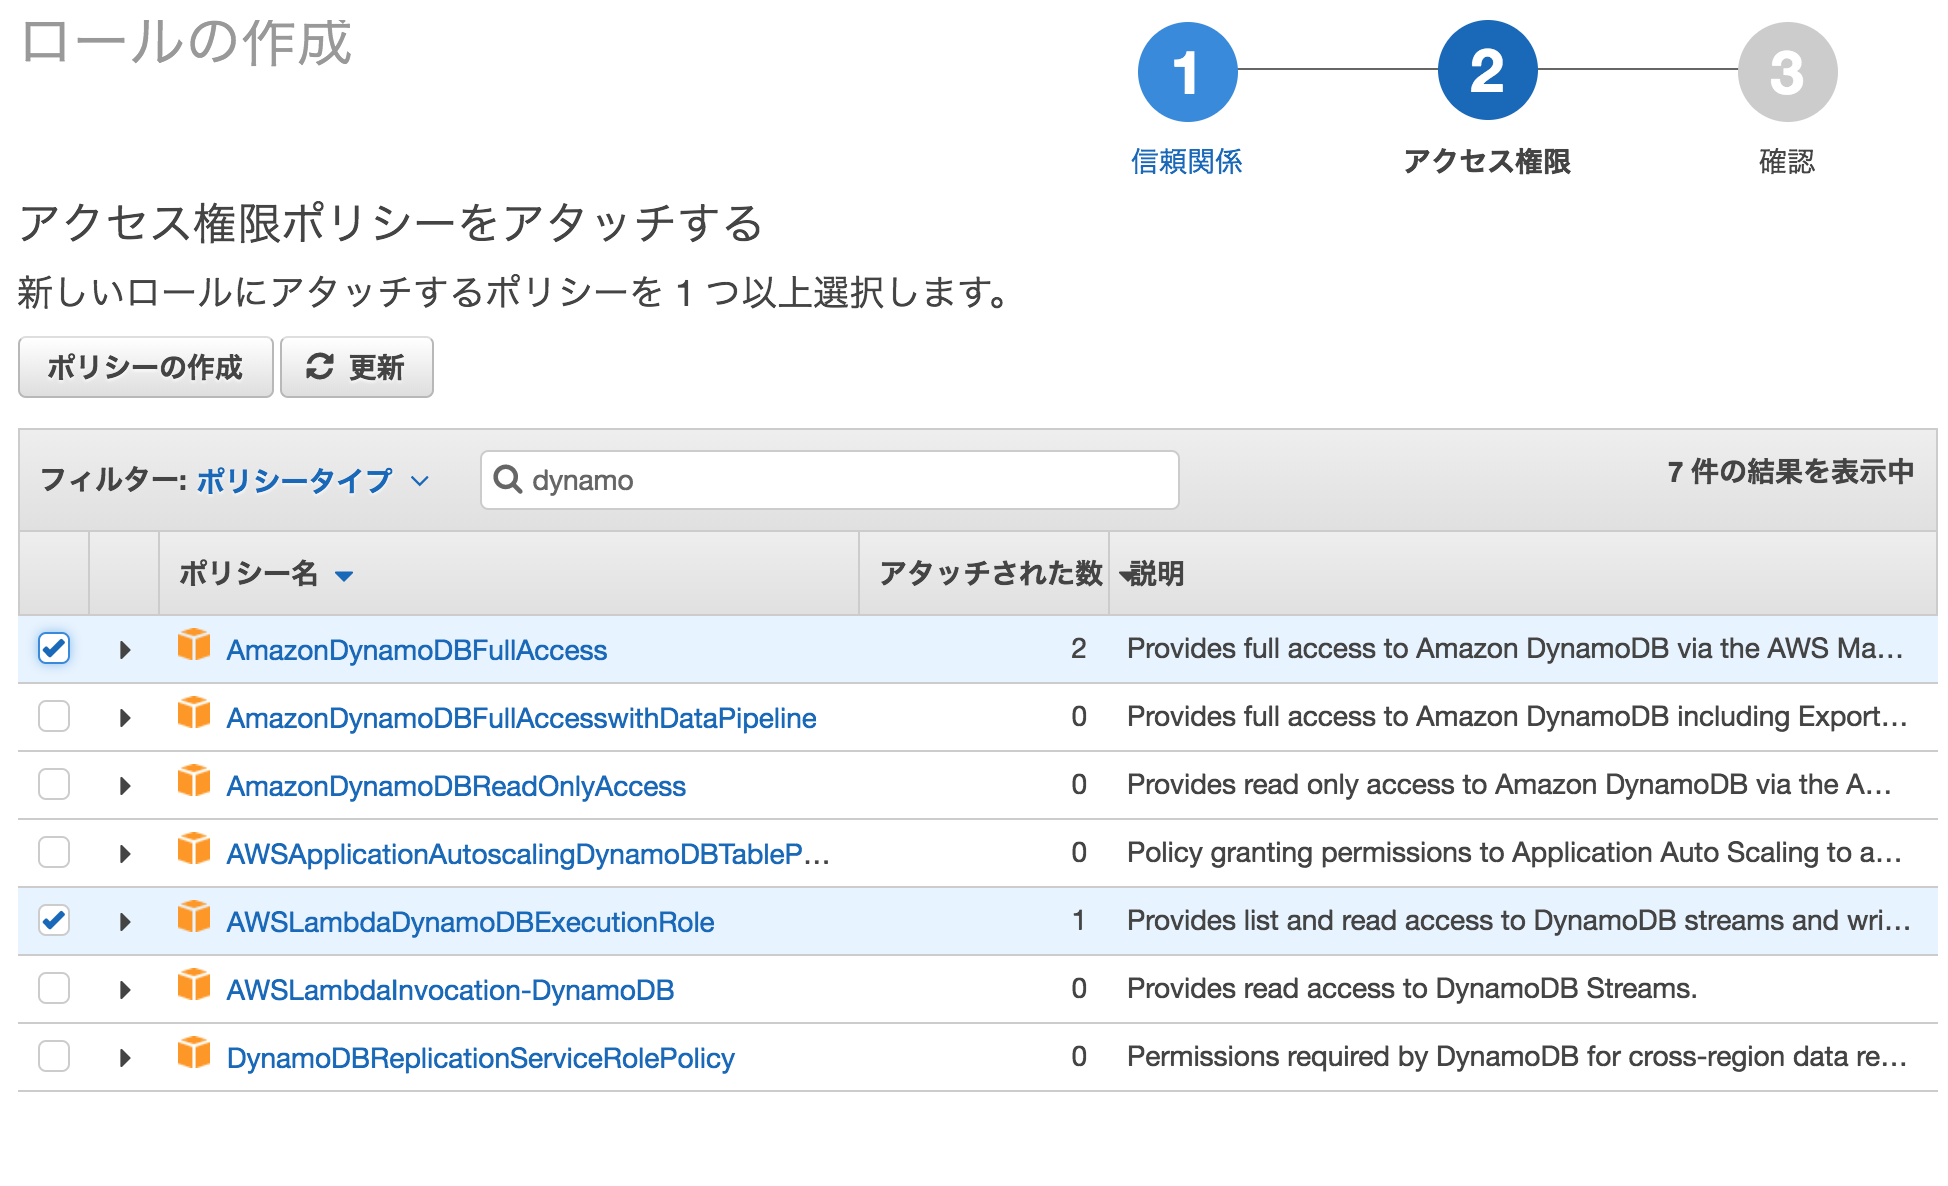Click the step 3 circle icon
Screen dimensions: 1948x1186
(x=1787, y=71)
